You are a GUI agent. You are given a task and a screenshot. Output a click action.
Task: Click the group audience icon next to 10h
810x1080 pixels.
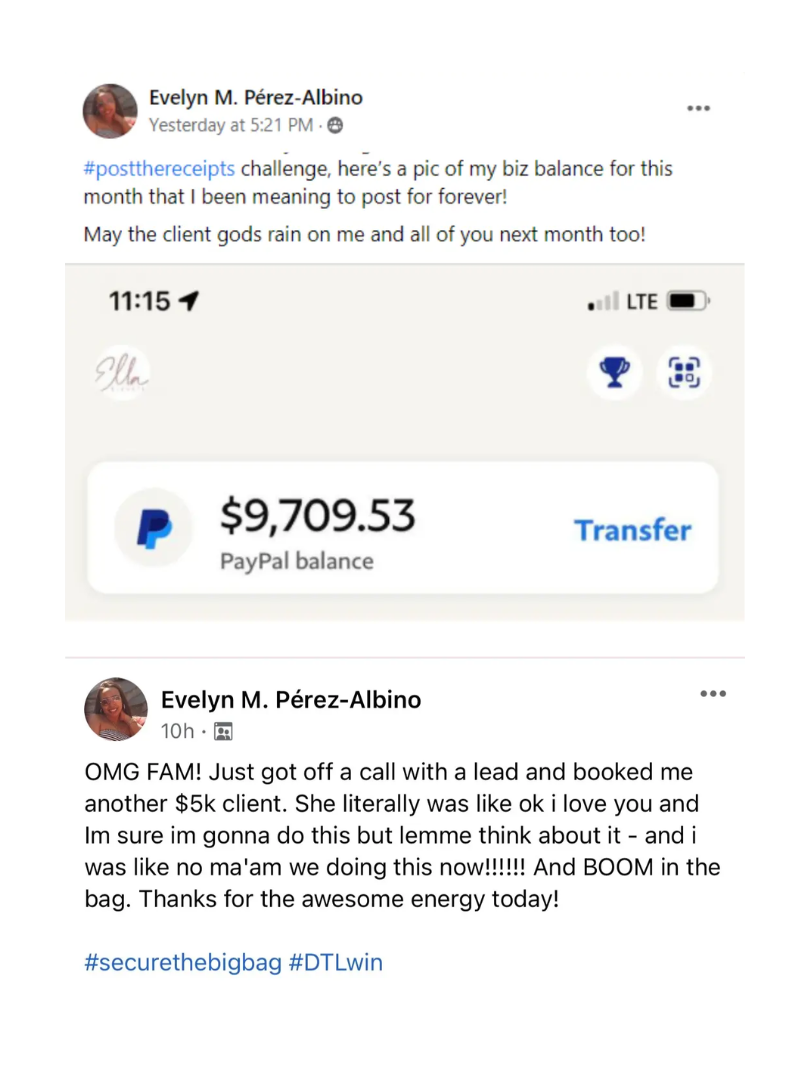click(x=224, y=732)
